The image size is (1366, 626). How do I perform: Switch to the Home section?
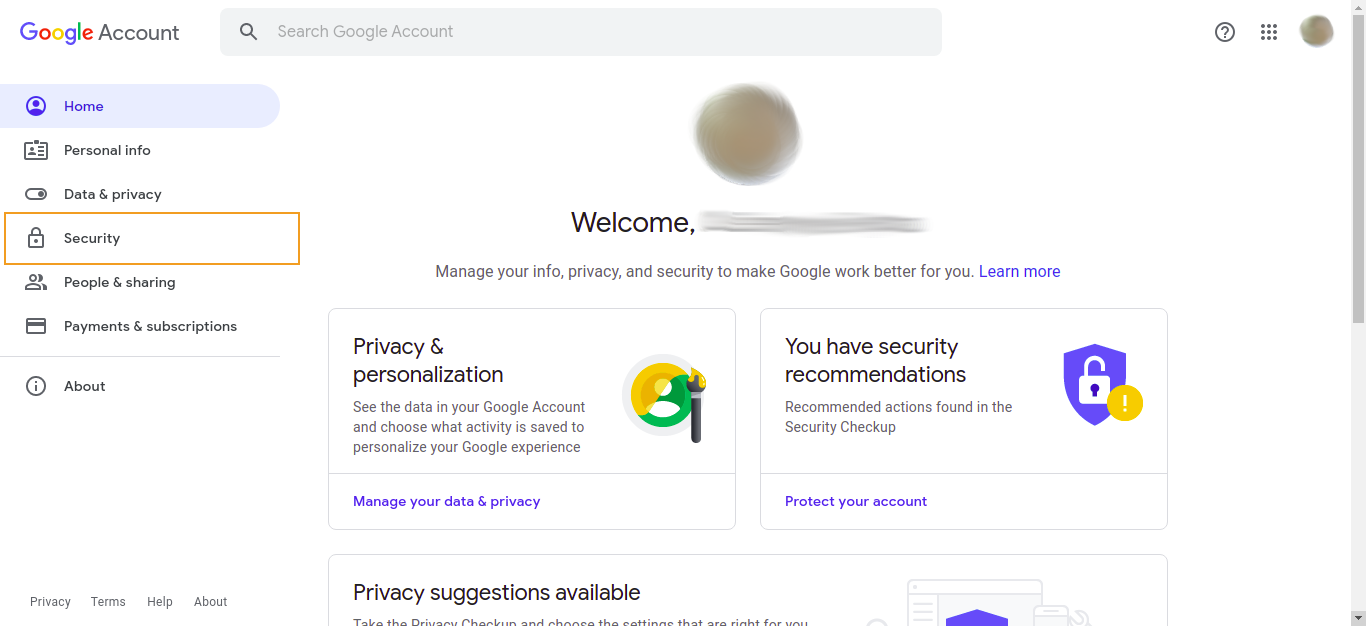[x=84, y=106]
